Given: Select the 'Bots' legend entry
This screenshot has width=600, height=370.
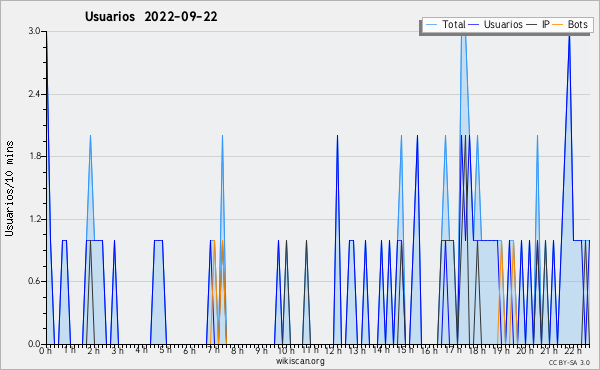Looking at the screenshot, I should click(x=577, y=24).
